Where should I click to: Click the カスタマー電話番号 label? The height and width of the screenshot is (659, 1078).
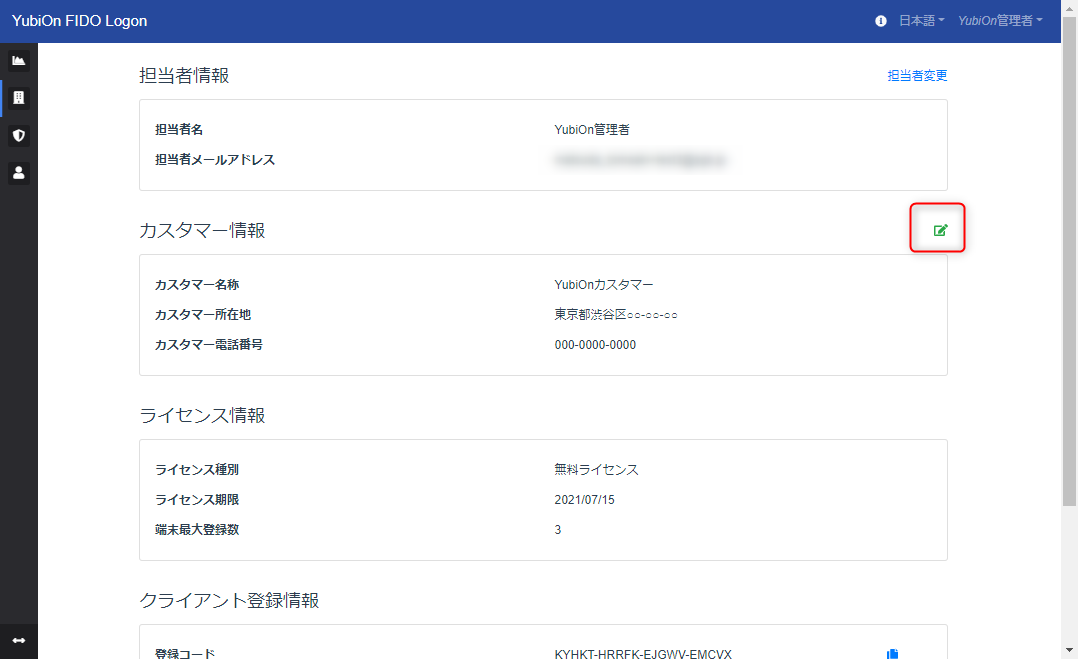click(x=209, y=345)
